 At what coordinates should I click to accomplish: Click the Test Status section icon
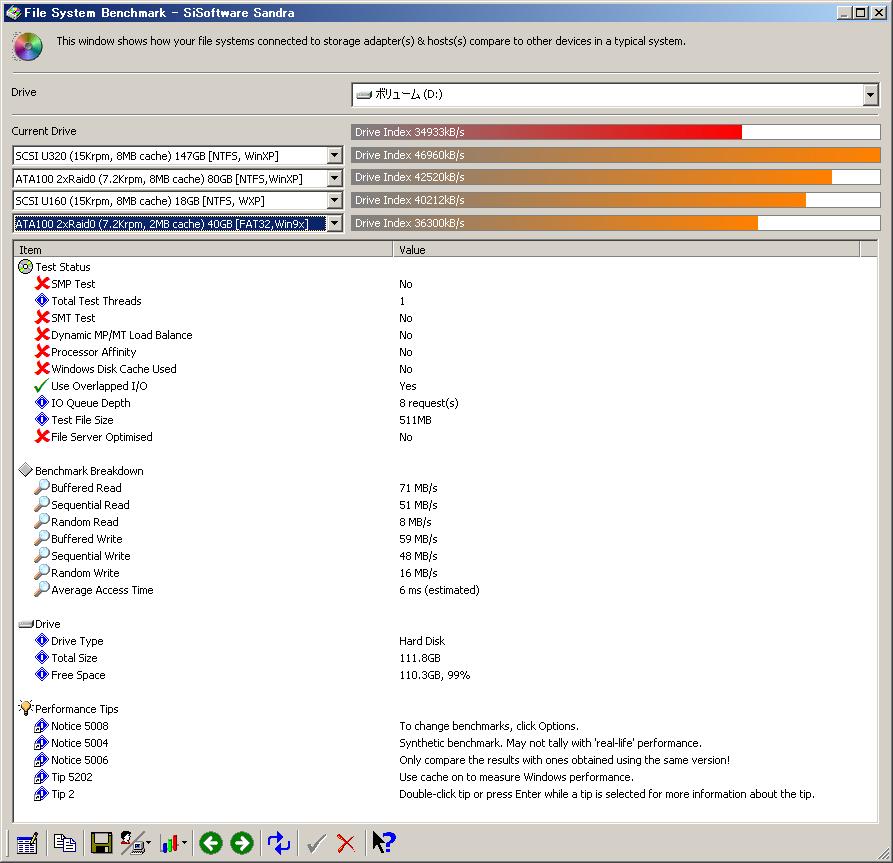point(26,266)
